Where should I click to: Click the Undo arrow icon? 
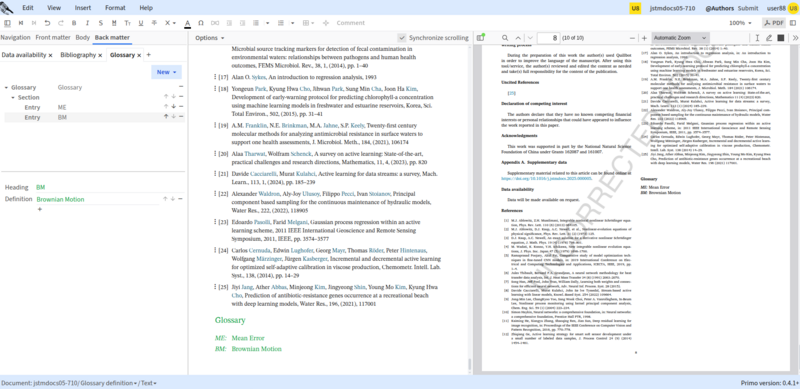47,23
